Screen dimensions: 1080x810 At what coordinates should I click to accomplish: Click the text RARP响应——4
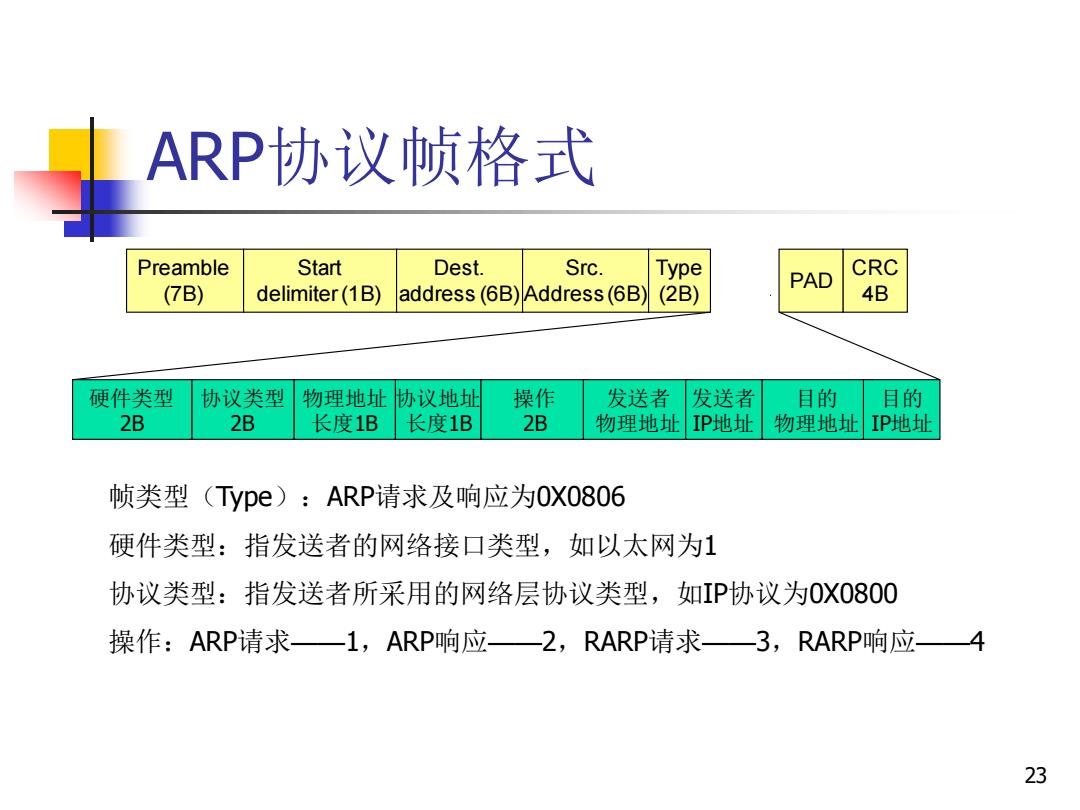click(x=891, y=641)
